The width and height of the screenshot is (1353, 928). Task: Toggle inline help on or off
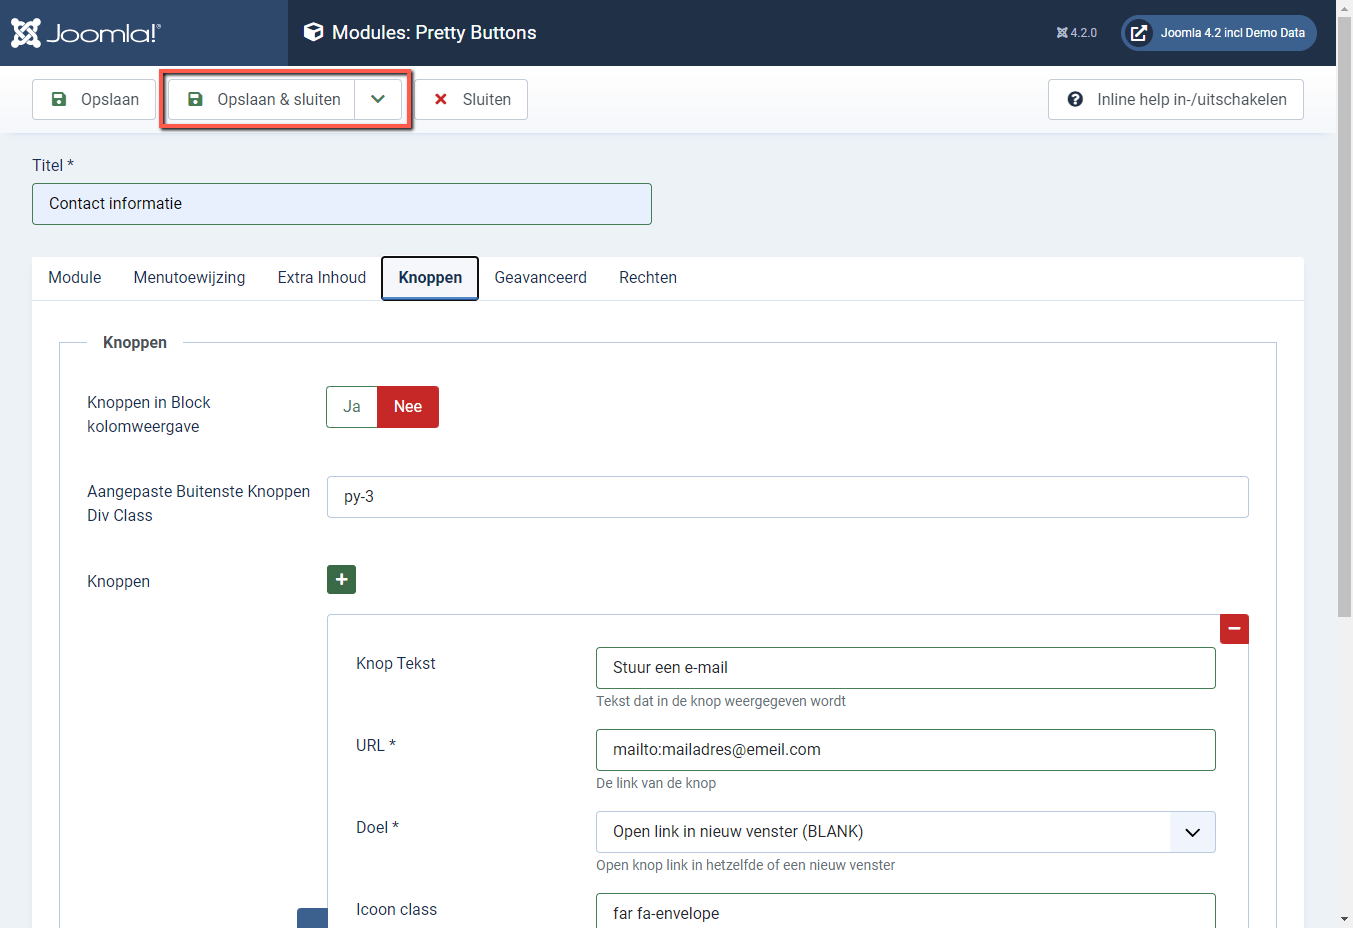[1175, 99]
